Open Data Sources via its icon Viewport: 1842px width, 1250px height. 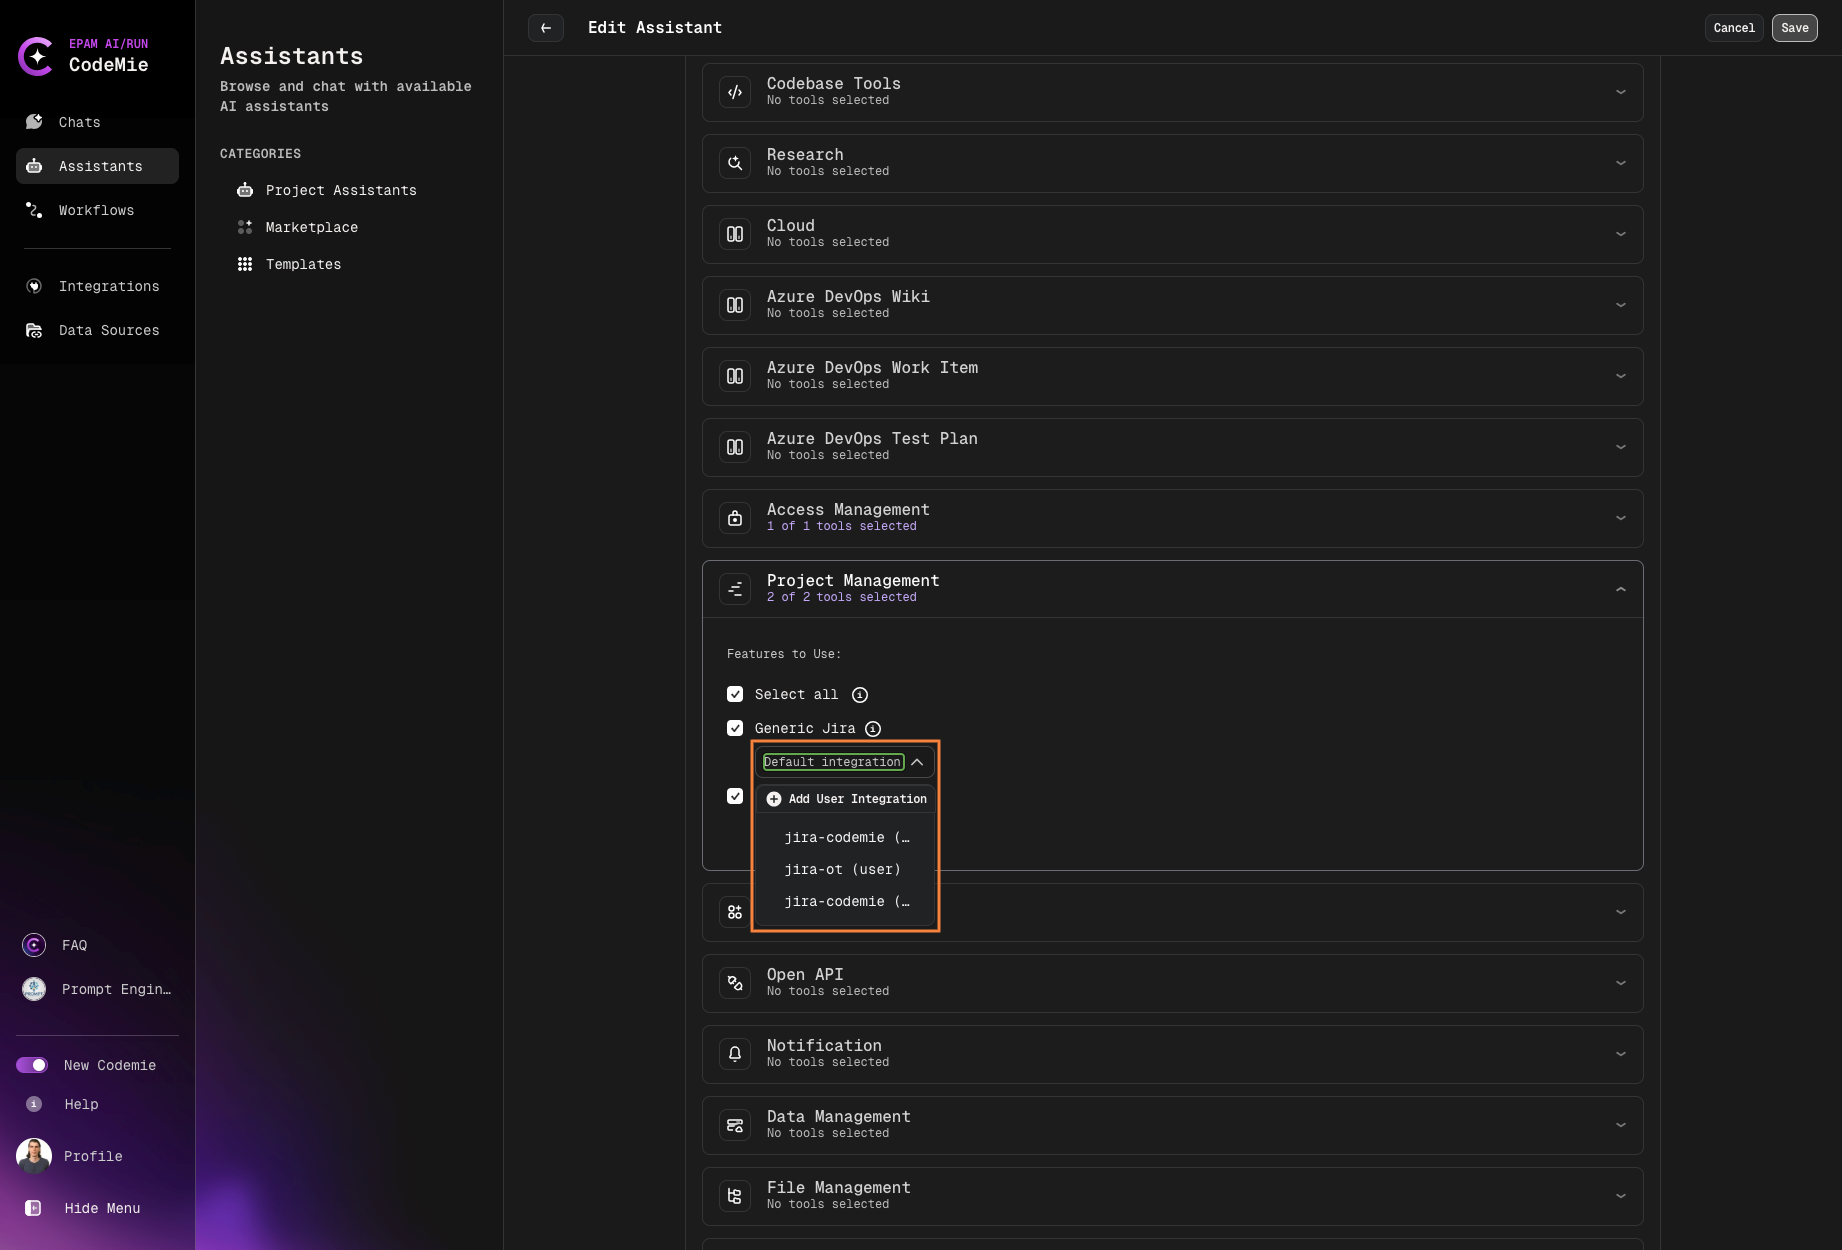point(33,330)
